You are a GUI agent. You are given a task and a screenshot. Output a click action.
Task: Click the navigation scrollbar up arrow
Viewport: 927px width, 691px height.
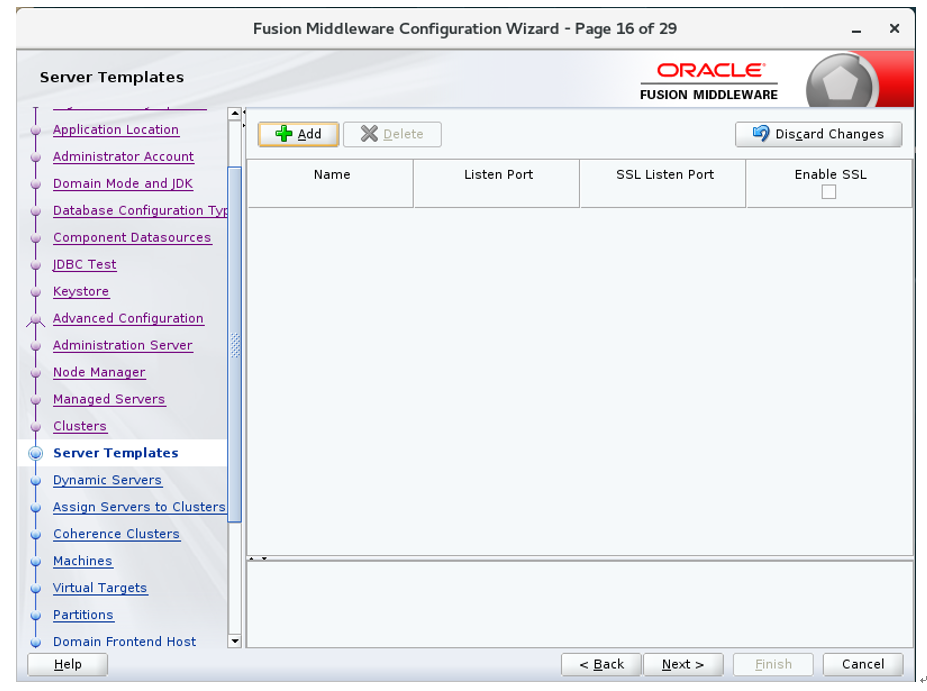(235, 113)
